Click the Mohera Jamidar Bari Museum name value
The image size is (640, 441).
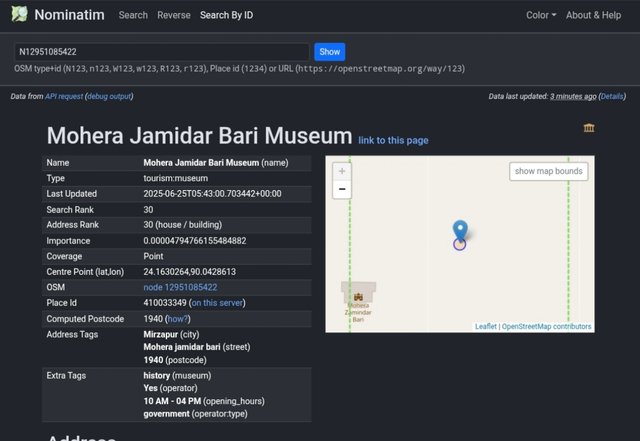coord(216,163)
